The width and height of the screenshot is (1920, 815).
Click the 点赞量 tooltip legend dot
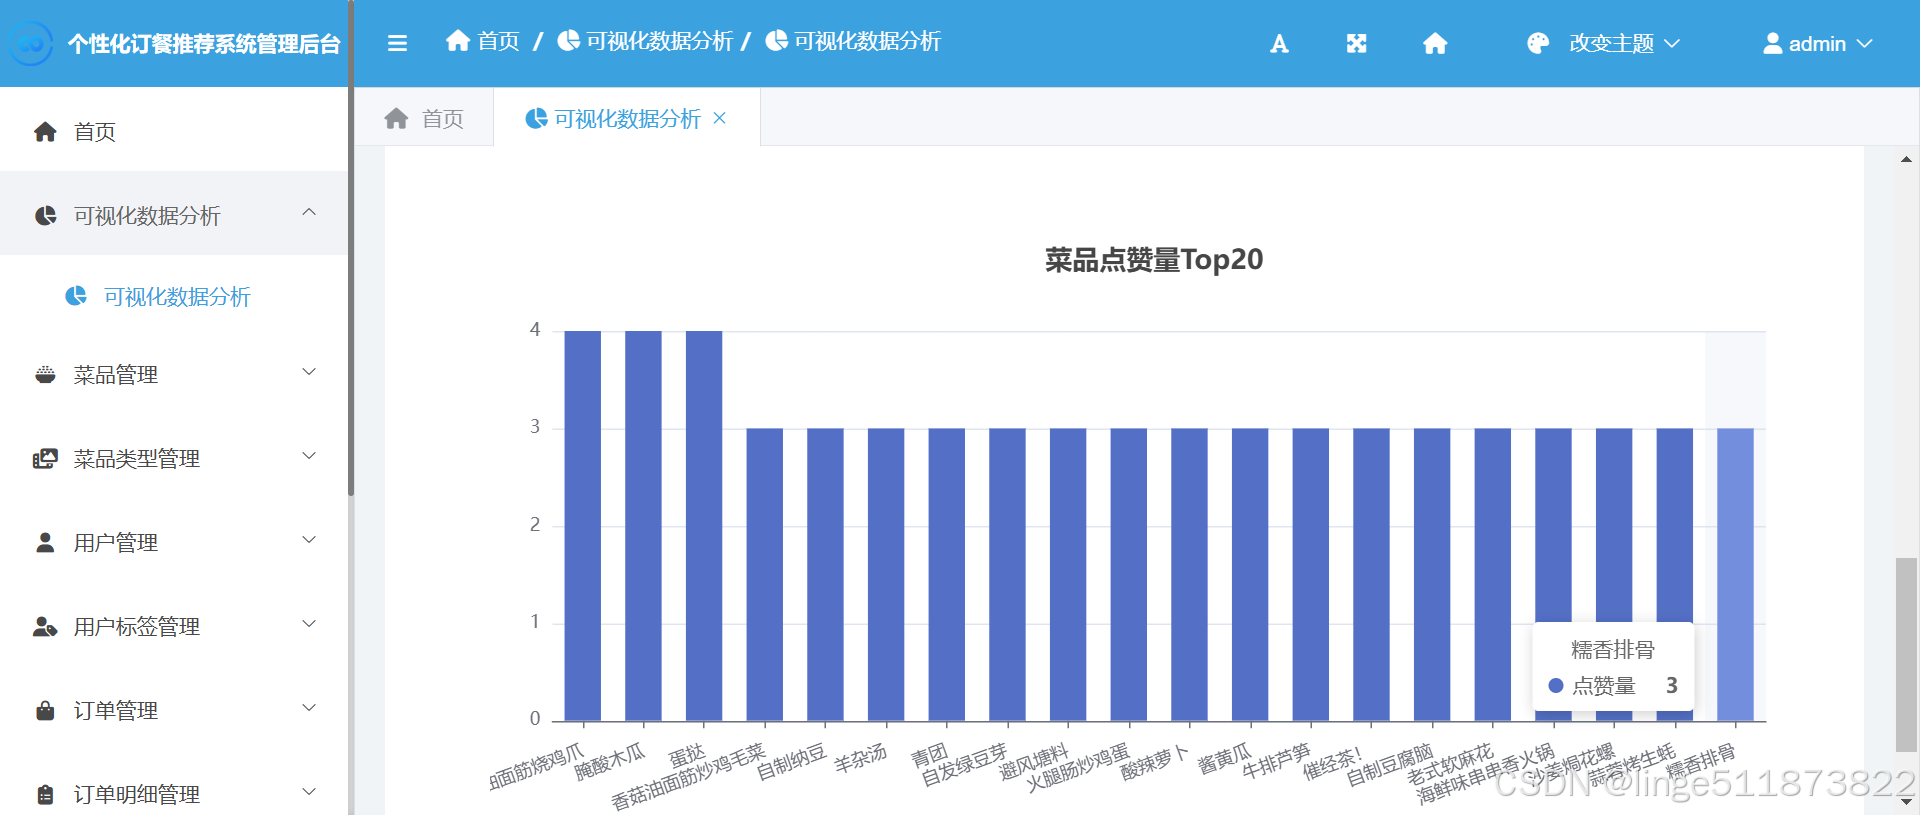coord(1555,686)
